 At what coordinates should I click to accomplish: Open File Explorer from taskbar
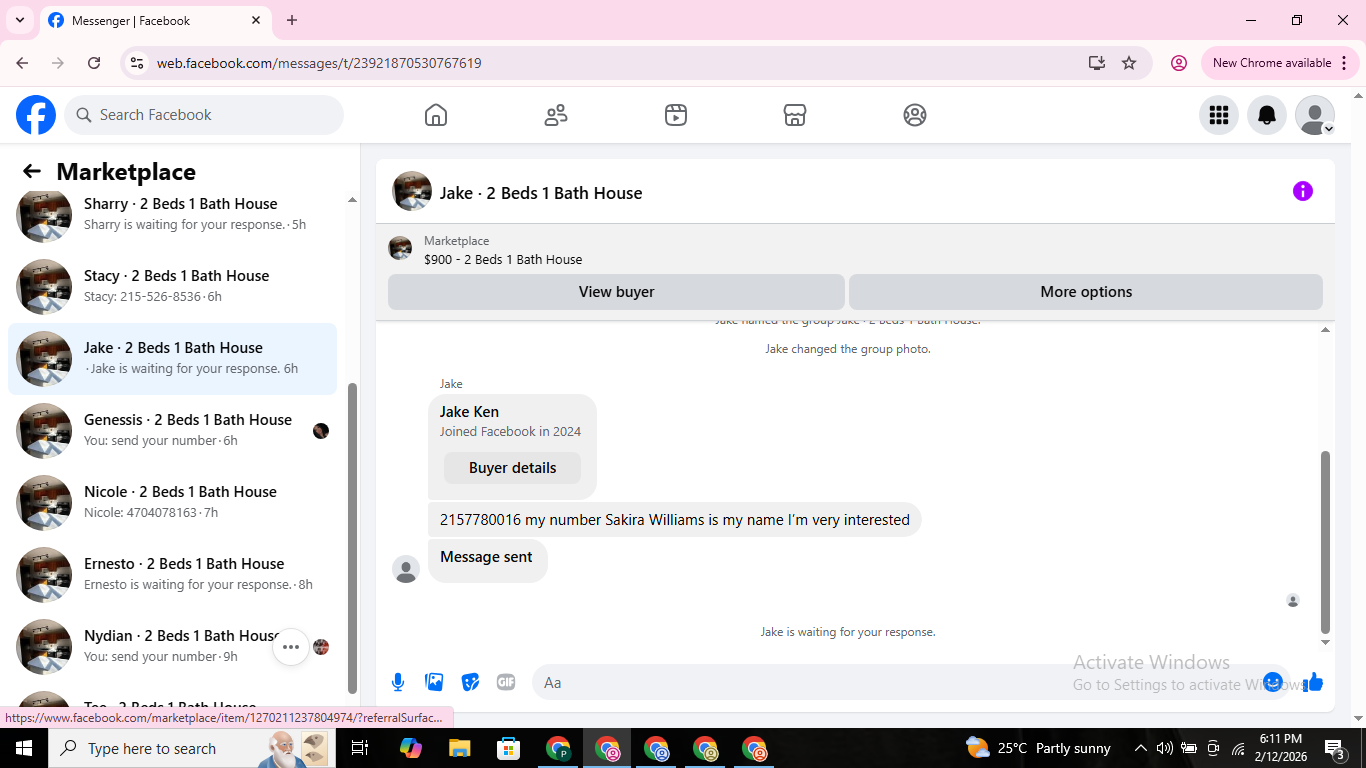[x=459, y=748]
